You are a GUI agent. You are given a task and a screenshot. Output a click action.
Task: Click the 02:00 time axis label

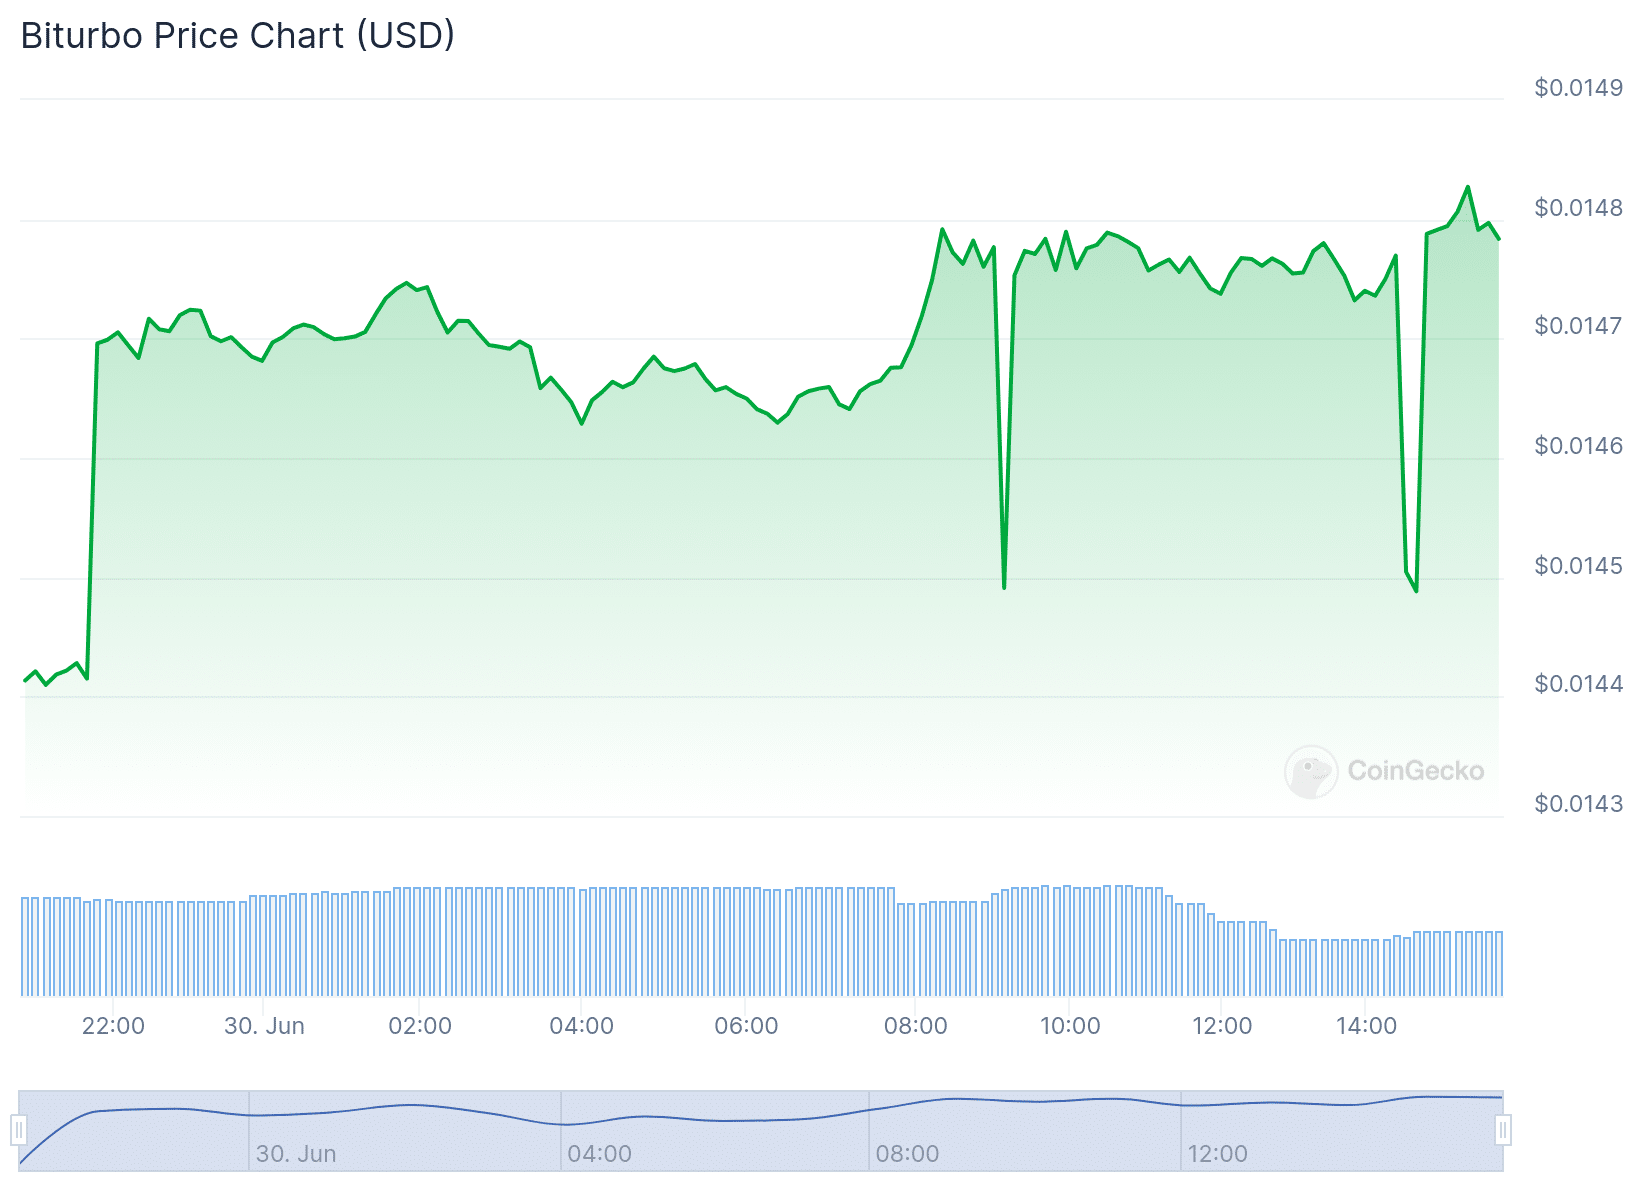(x=420, y=1026)
